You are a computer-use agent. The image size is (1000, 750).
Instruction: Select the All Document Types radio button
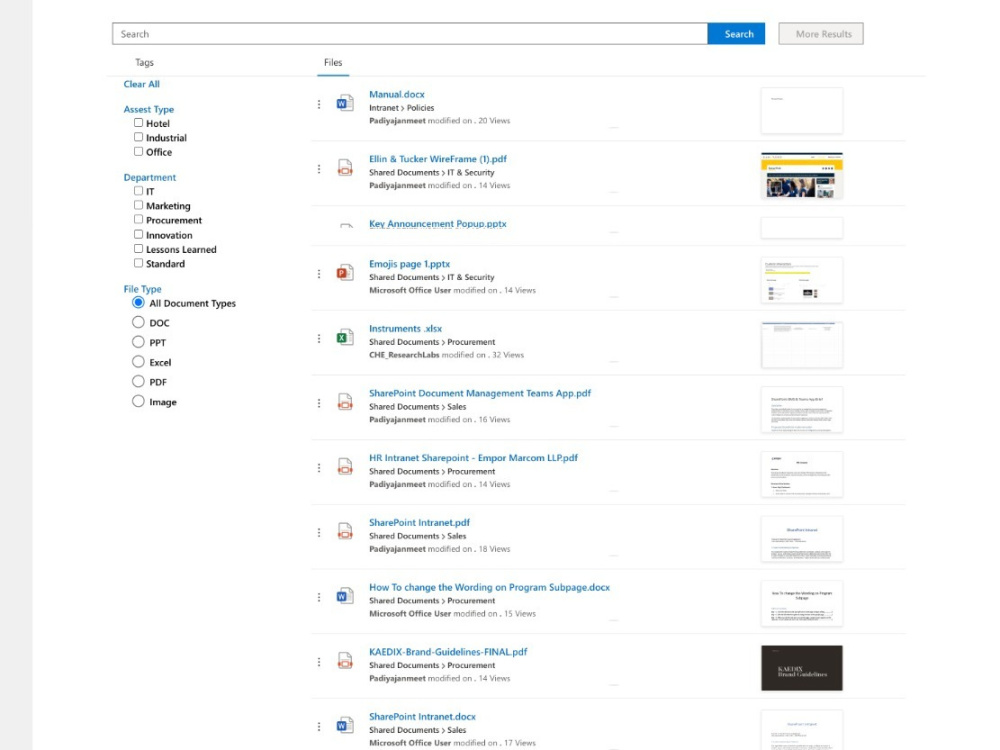point(138,302)
